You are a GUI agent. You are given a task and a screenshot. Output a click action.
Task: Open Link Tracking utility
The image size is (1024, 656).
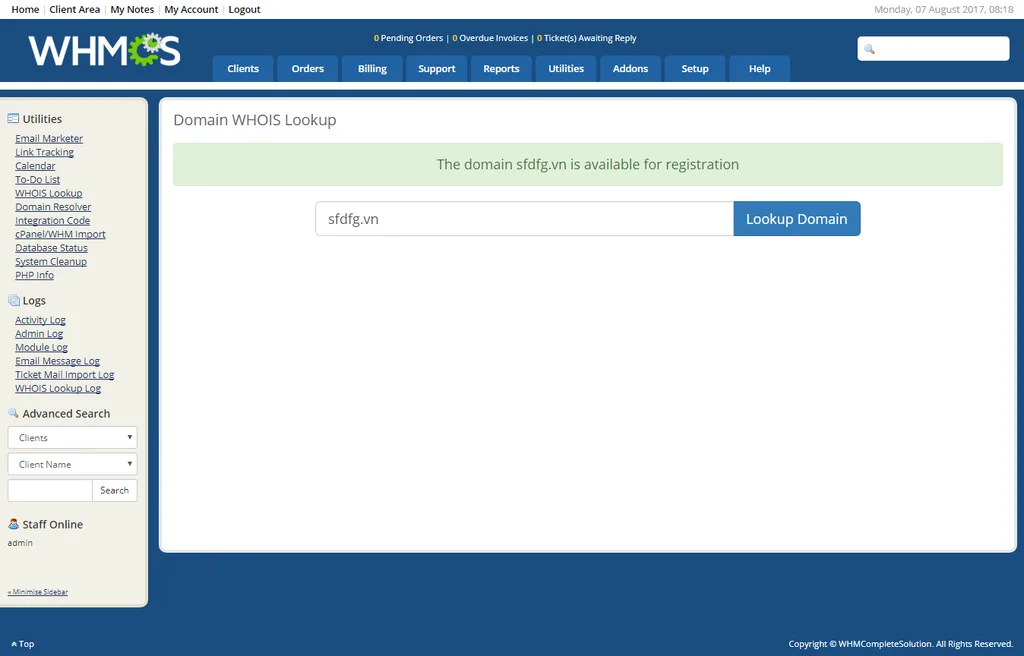click(44, 152)
